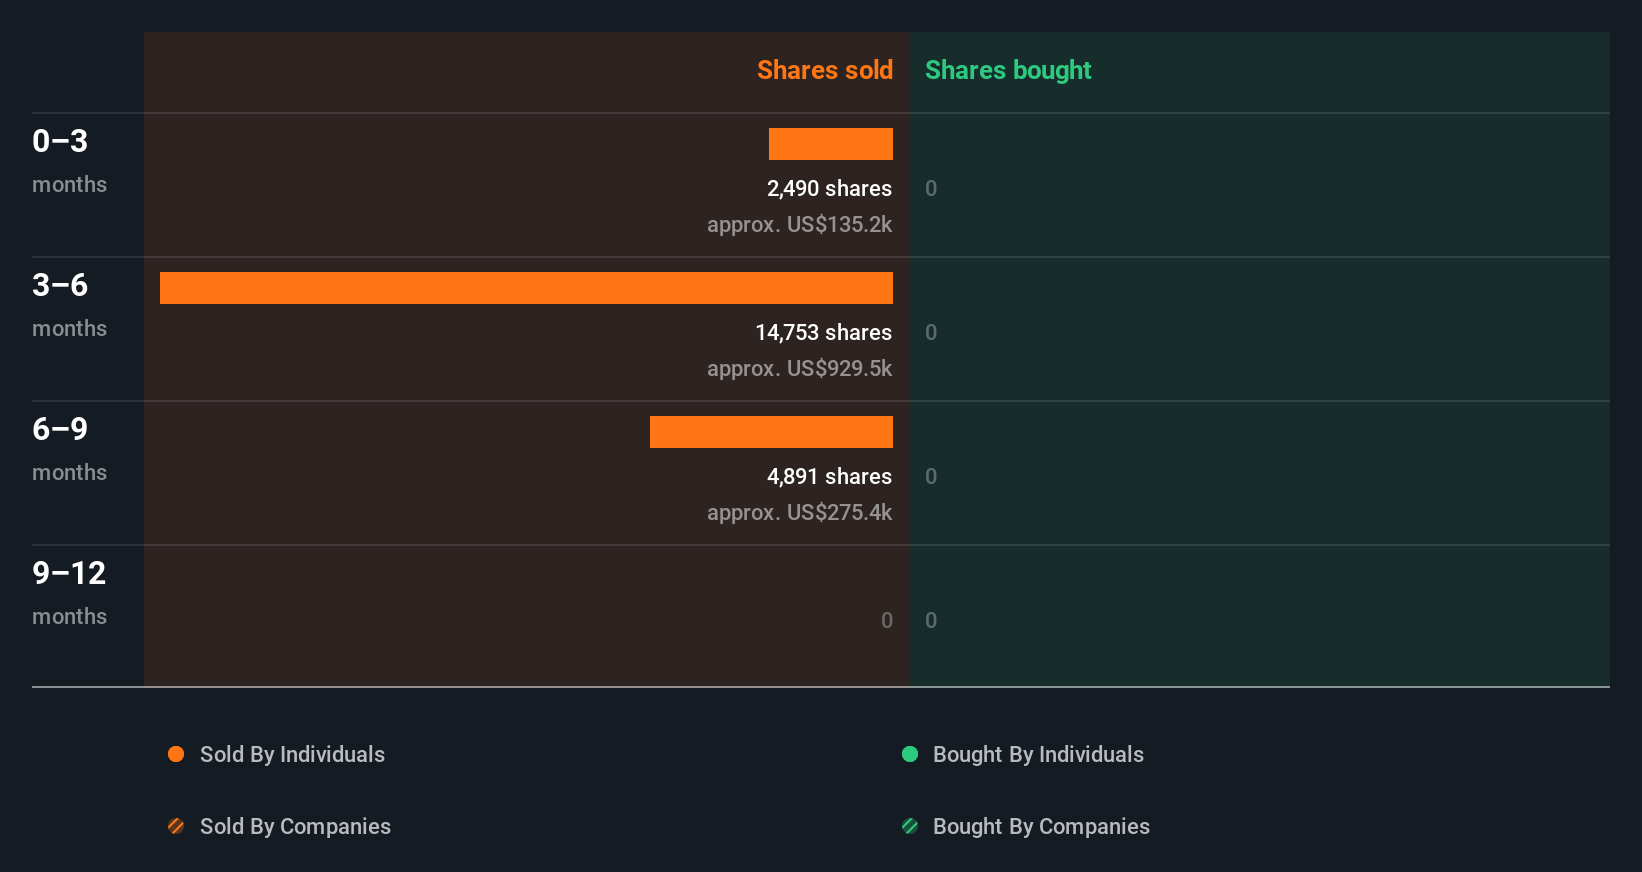Click the bought 0 in 9–12 months row
The width and height of the screenshot is (1642, 872).
point(931,620)
